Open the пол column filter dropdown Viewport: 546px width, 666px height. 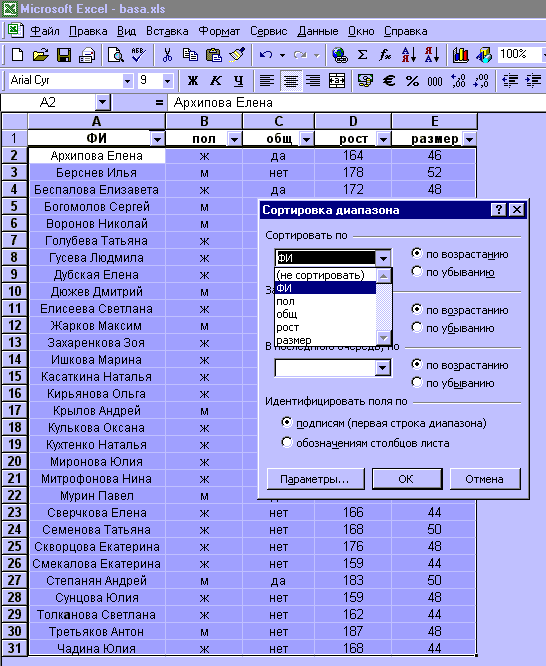(x=235, y=139)
